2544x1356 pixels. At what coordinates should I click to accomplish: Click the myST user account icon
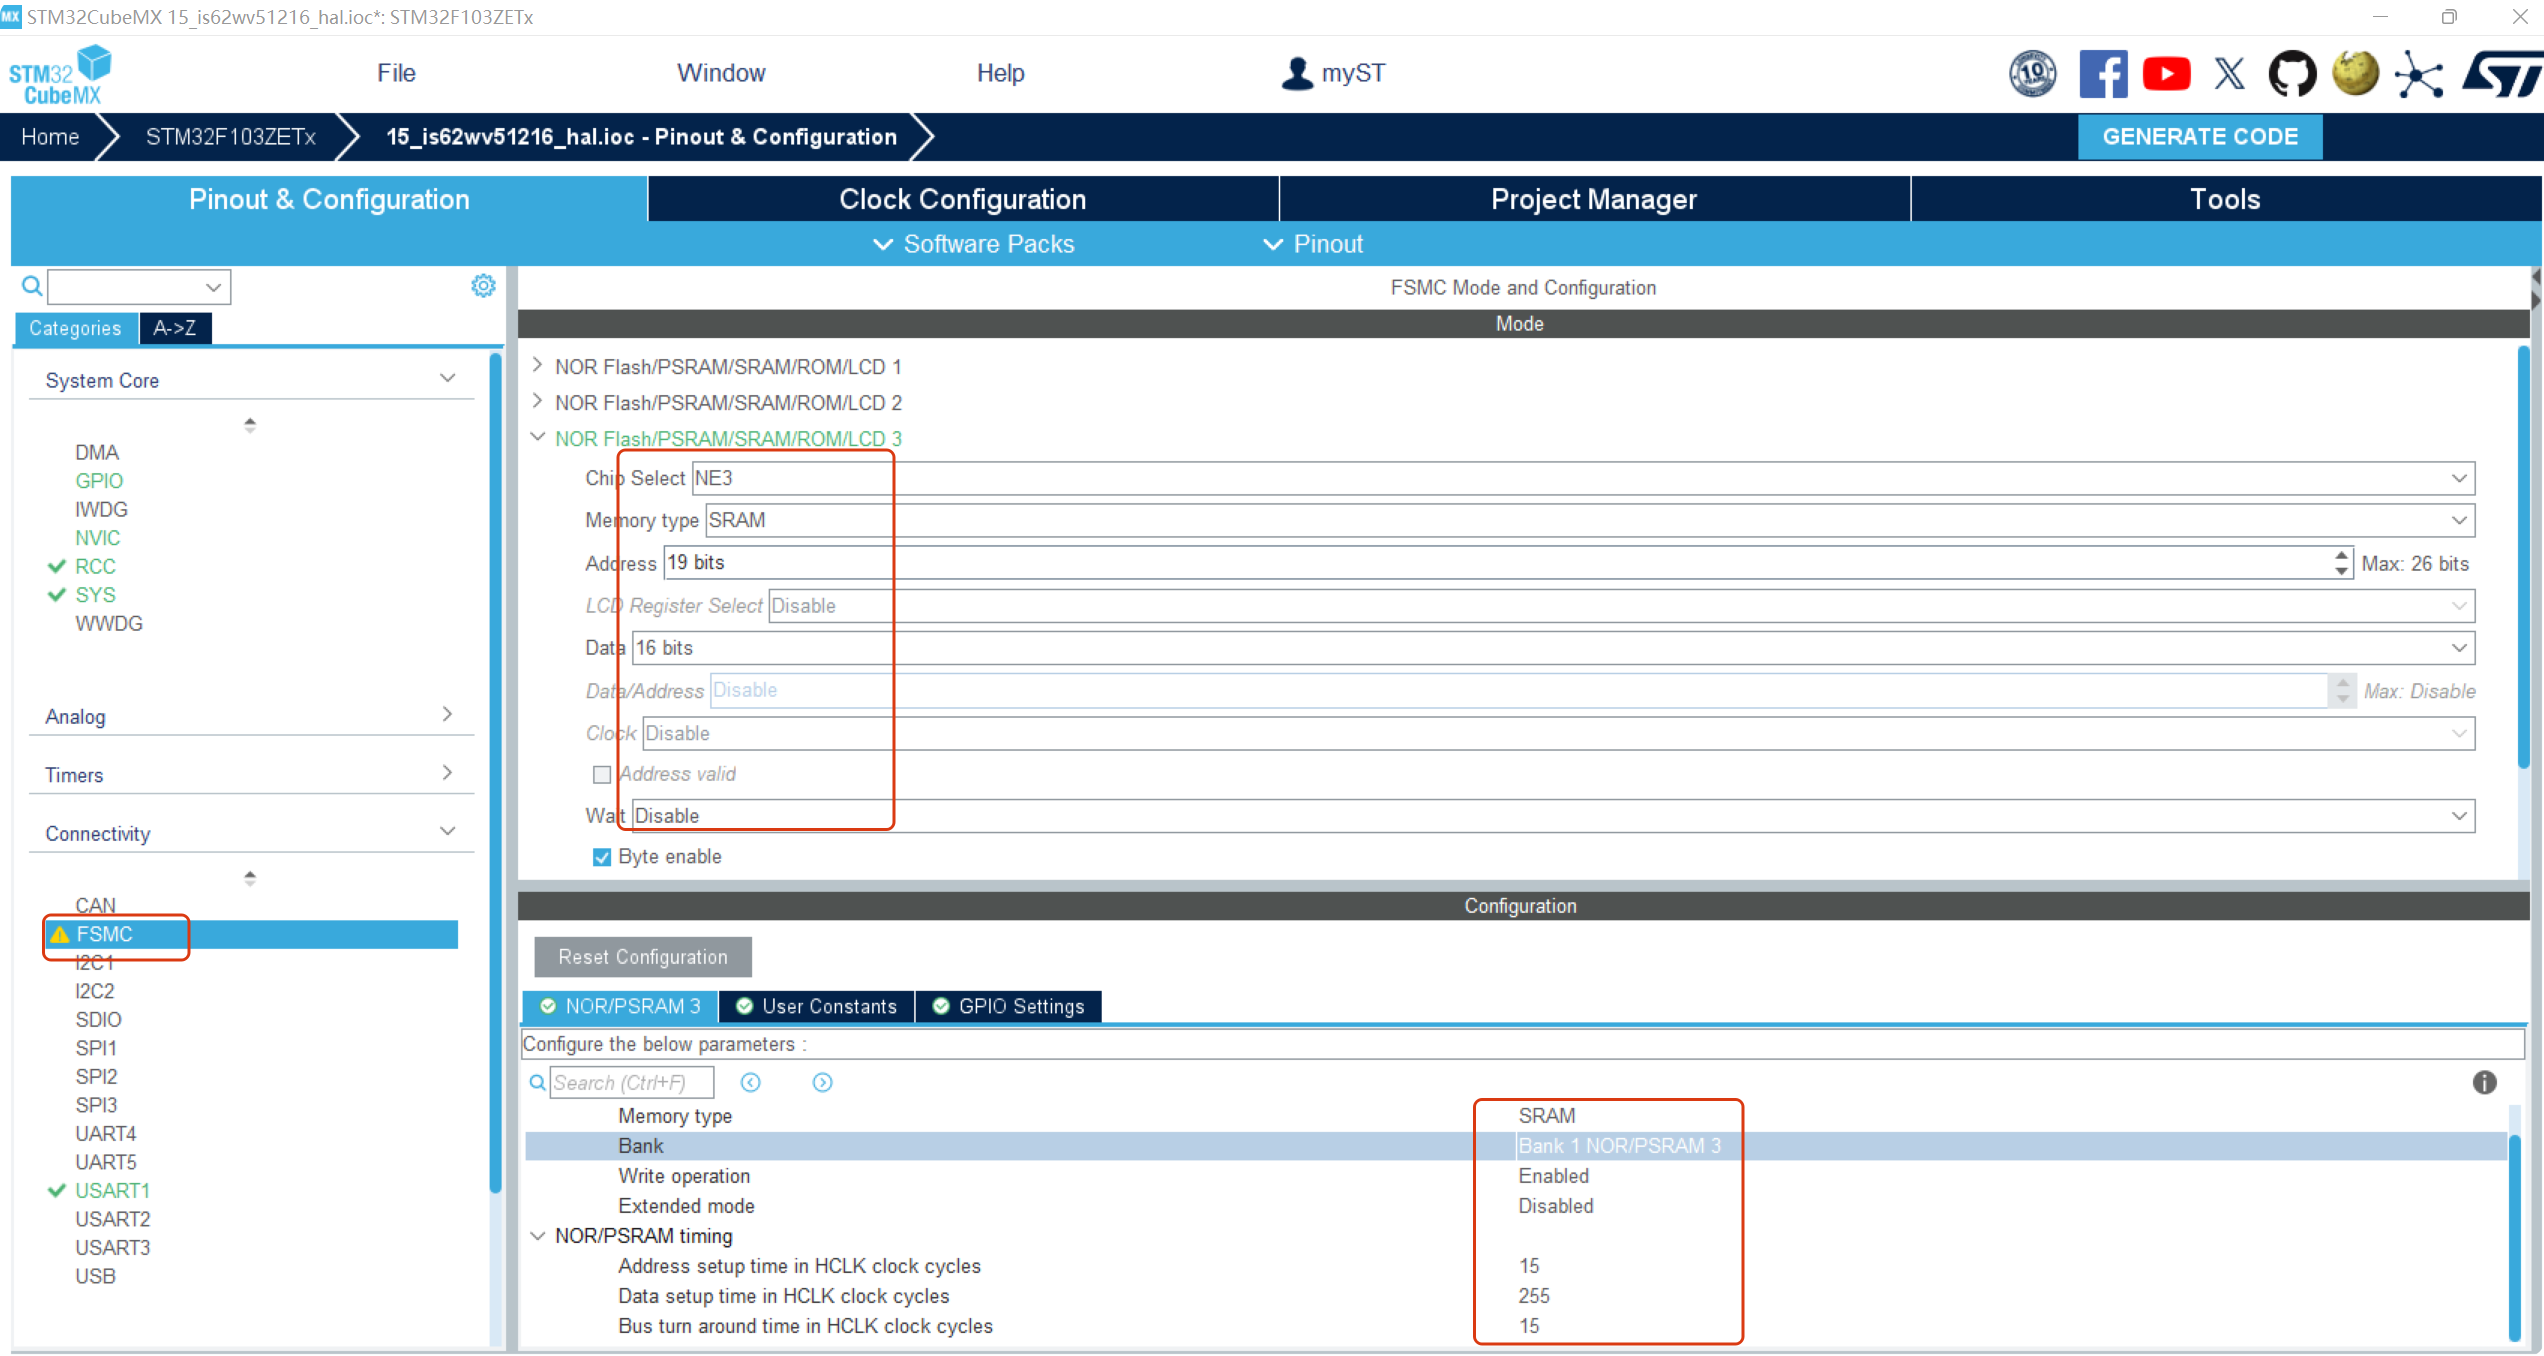(1297, 73)
